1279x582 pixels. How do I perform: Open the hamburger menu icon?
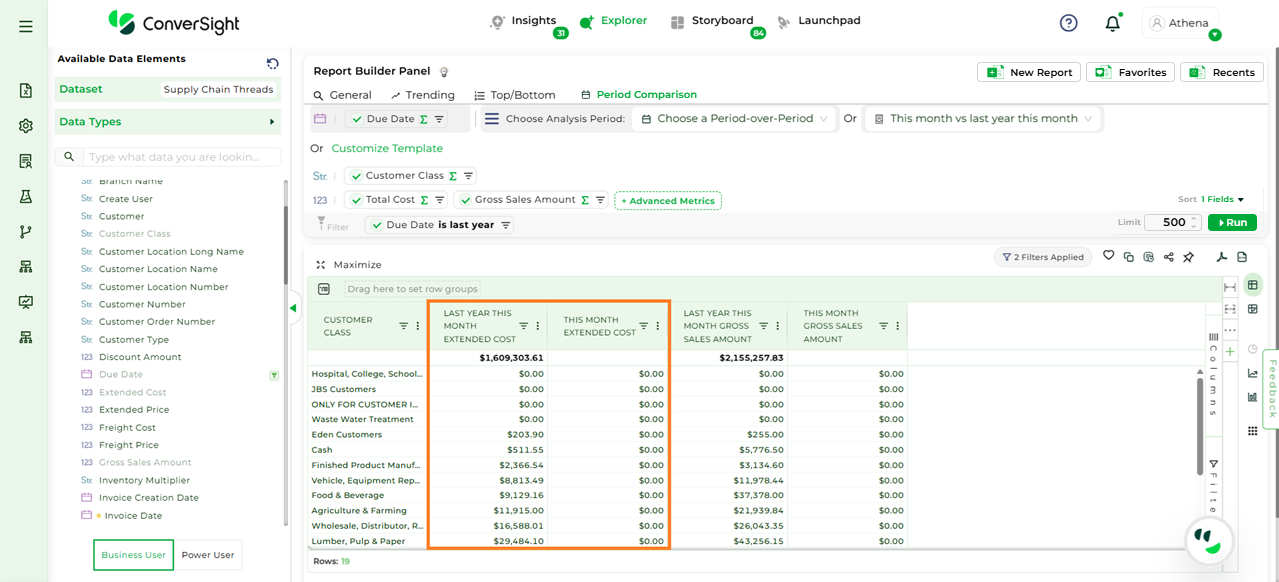pos(26,27)
